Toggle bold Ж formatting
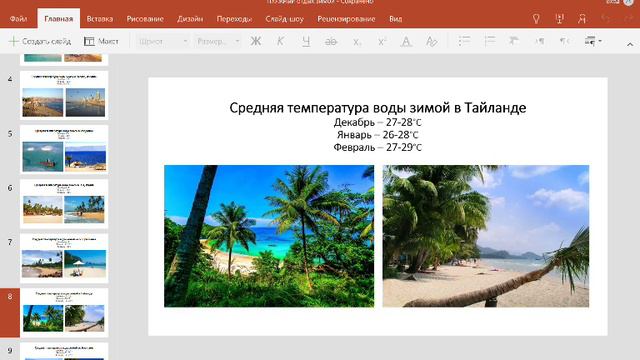Screen dimensions: 640x360 tap(256, 41)
